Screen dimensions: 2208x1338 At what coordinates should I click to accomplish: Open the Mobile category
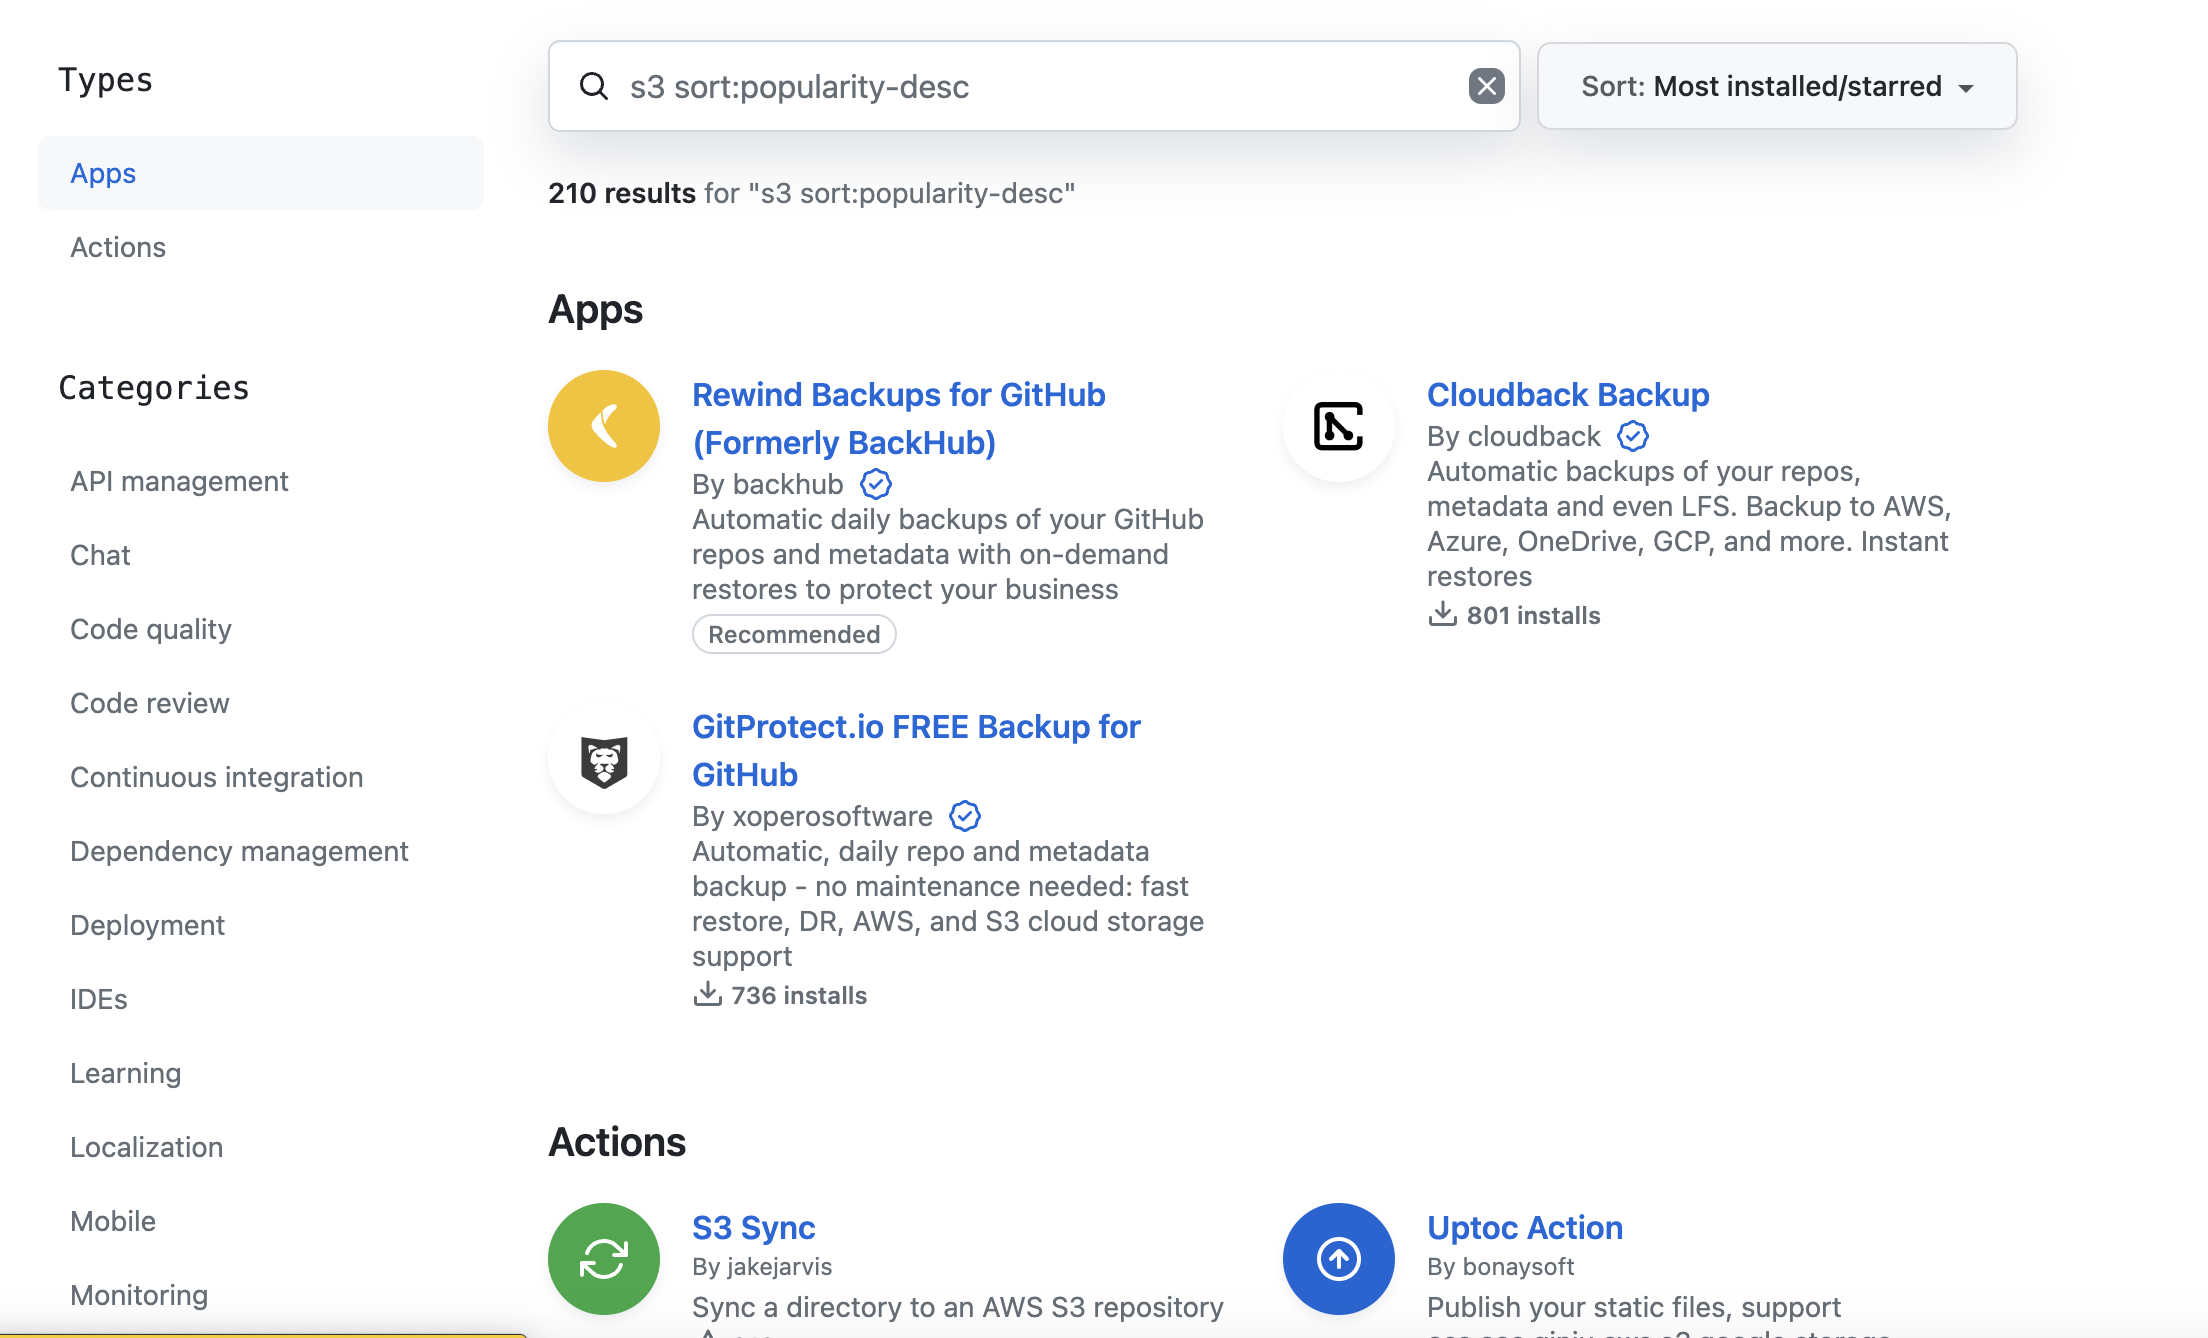(113, 1221)
